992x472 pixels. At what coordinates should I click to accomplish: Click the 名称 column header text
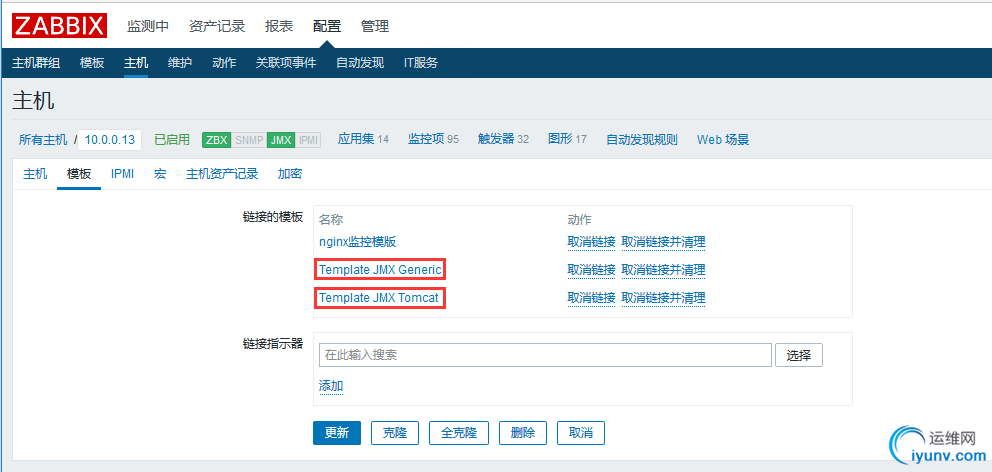pyautogui.click(x=331, y=220)
